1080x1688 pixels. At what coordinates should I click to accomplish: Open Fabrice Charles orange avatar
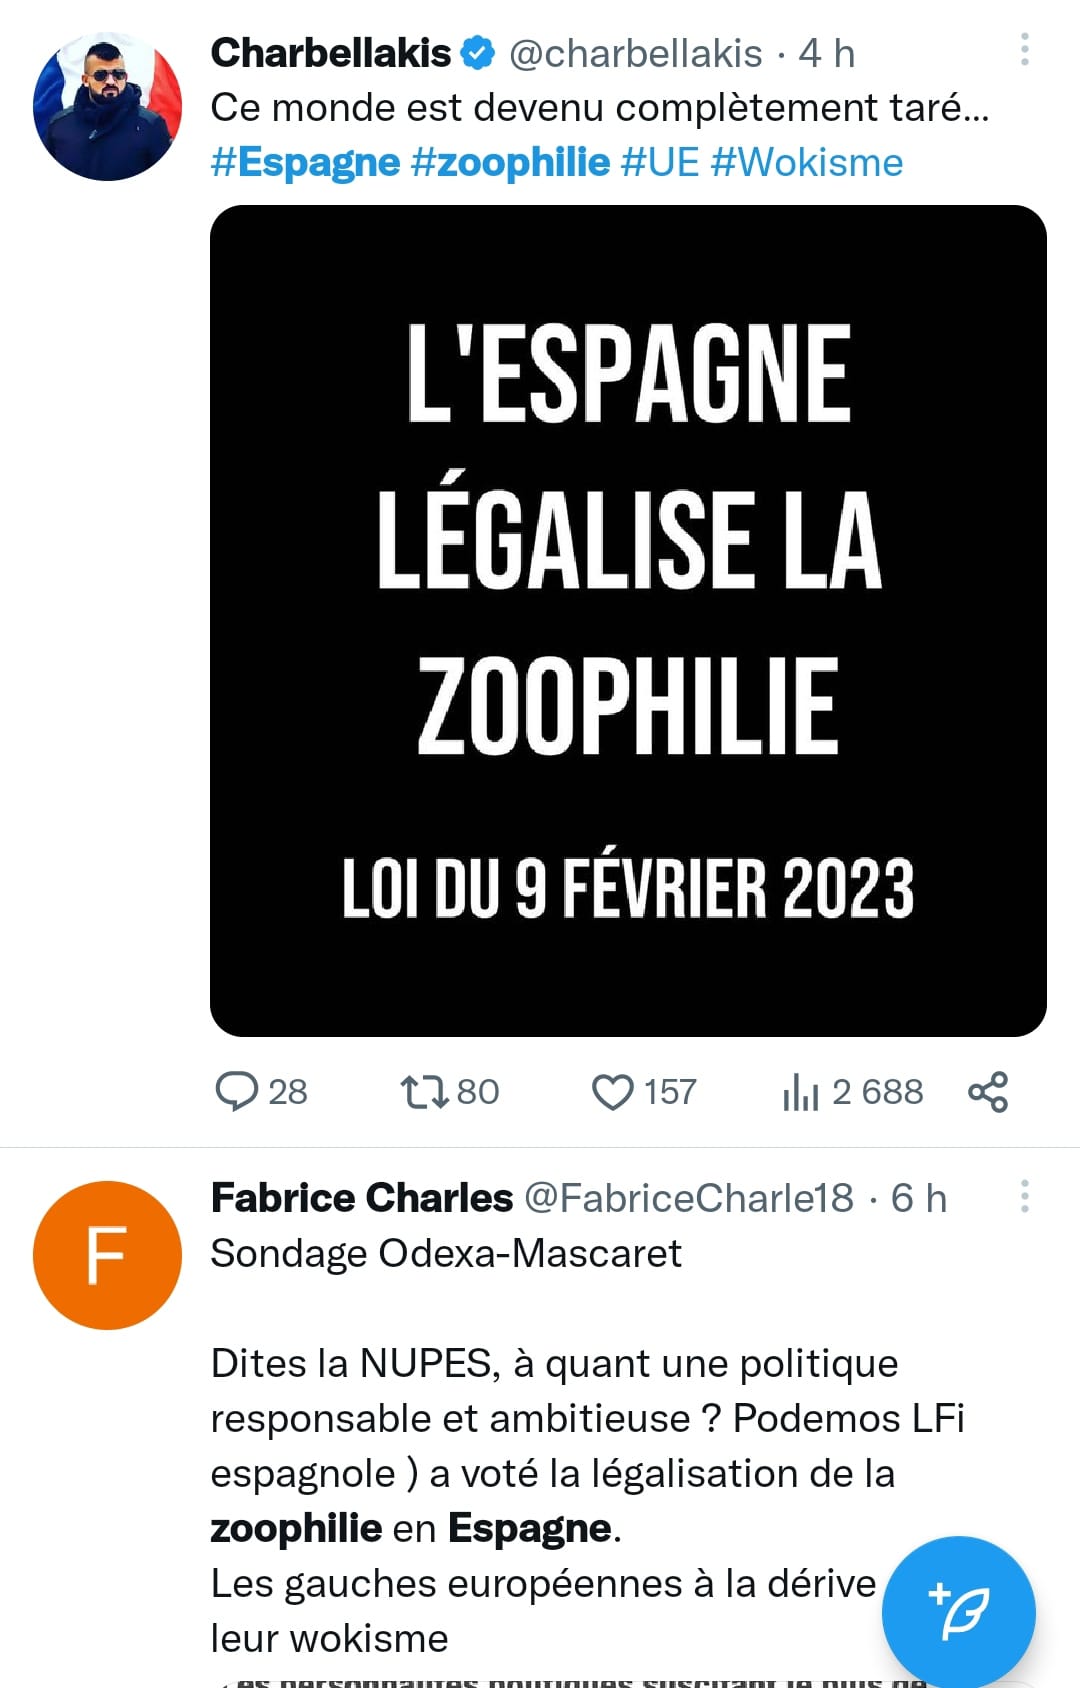107,1255
